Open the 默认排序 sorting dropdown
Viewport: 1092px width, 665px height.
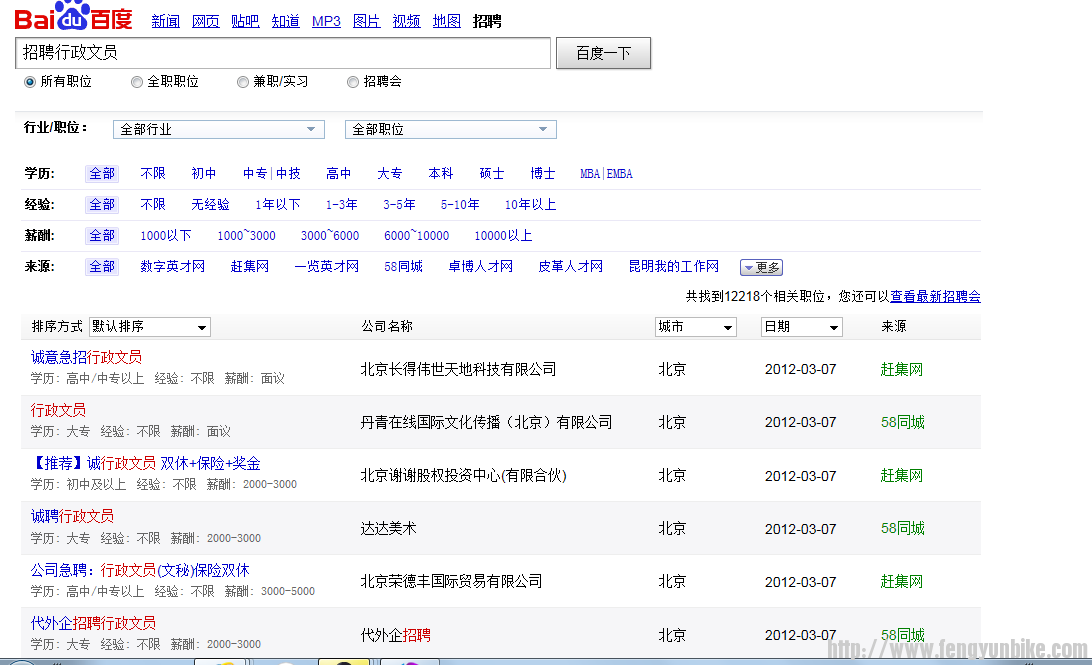point(149,326)
